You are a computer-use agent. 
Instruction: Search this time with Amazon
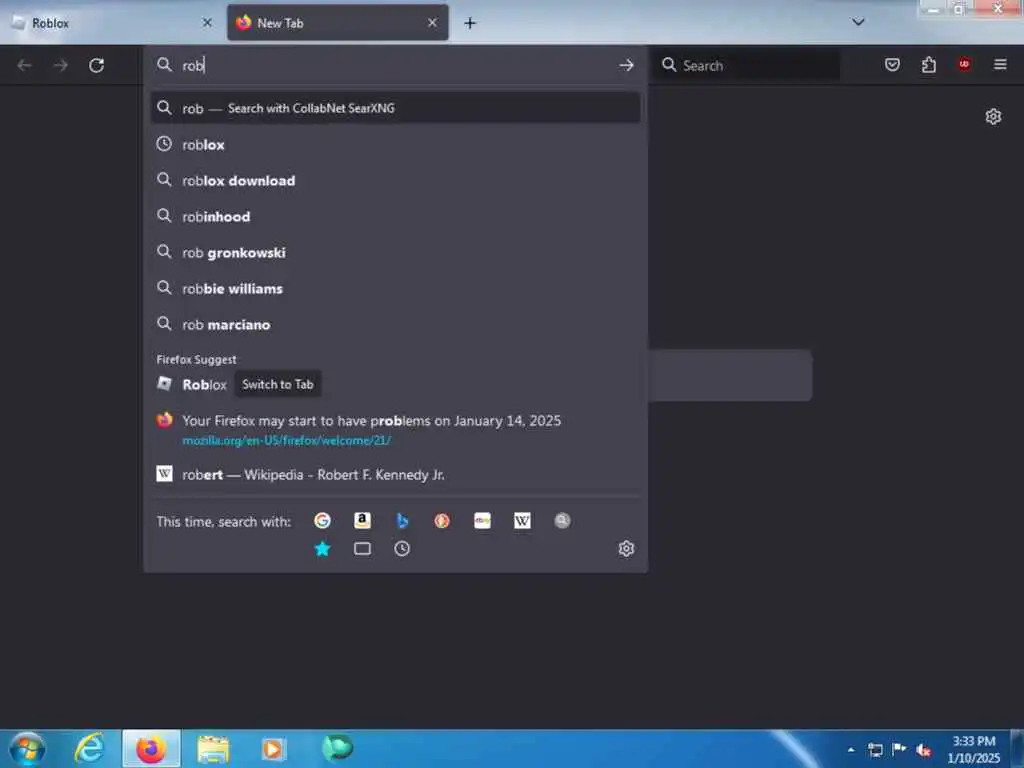tap(362, 520)
